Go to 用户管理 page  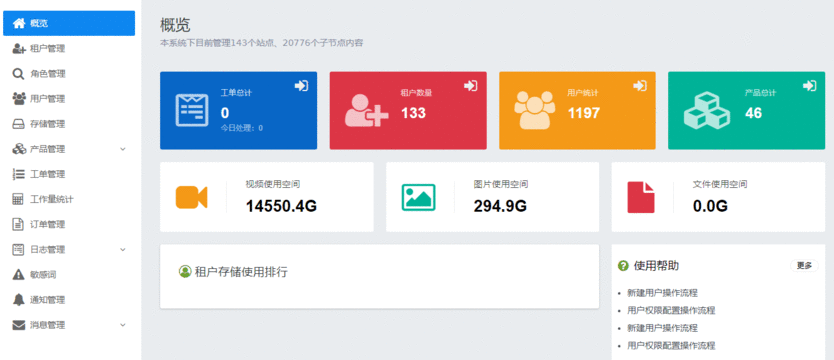pos(69,99)
